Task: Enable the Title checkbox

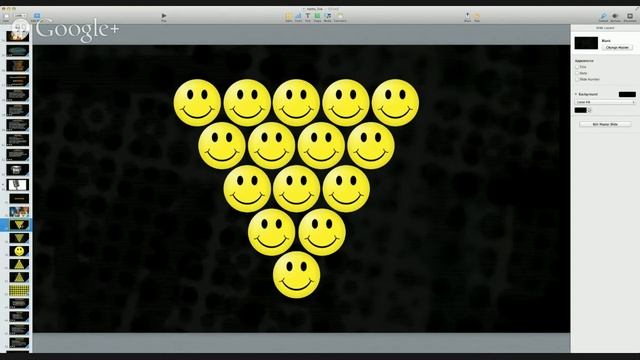Action: tap(577, 67)
